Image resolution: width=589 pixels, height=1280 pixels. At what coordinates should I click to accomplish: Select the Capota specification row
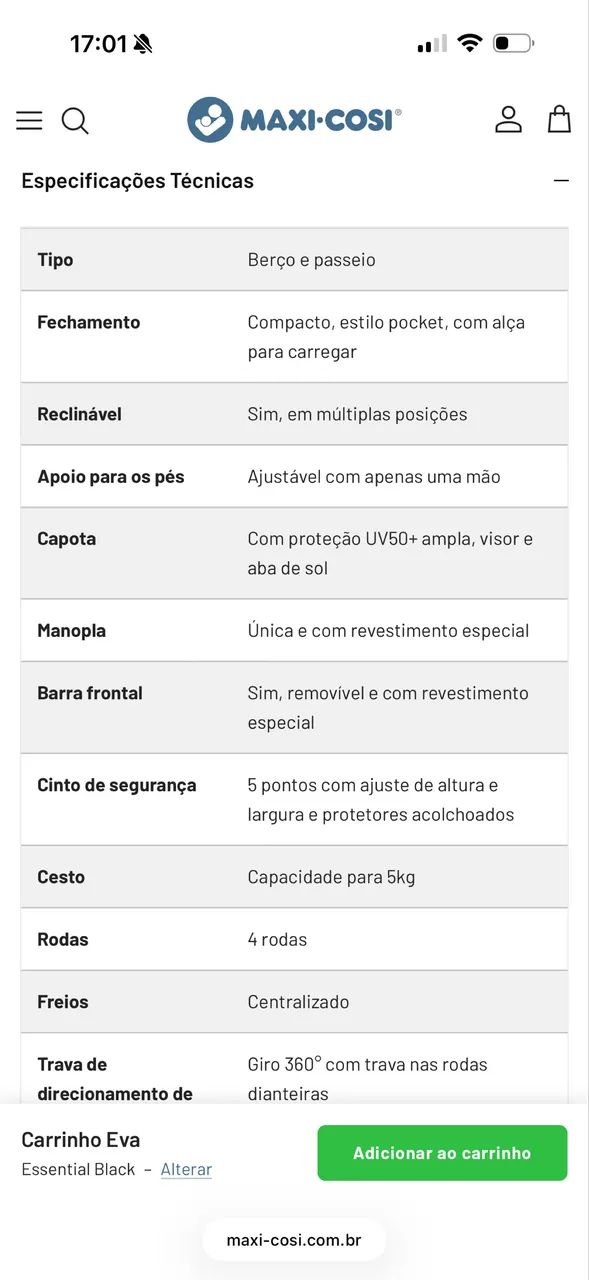[x=294, y=553]
